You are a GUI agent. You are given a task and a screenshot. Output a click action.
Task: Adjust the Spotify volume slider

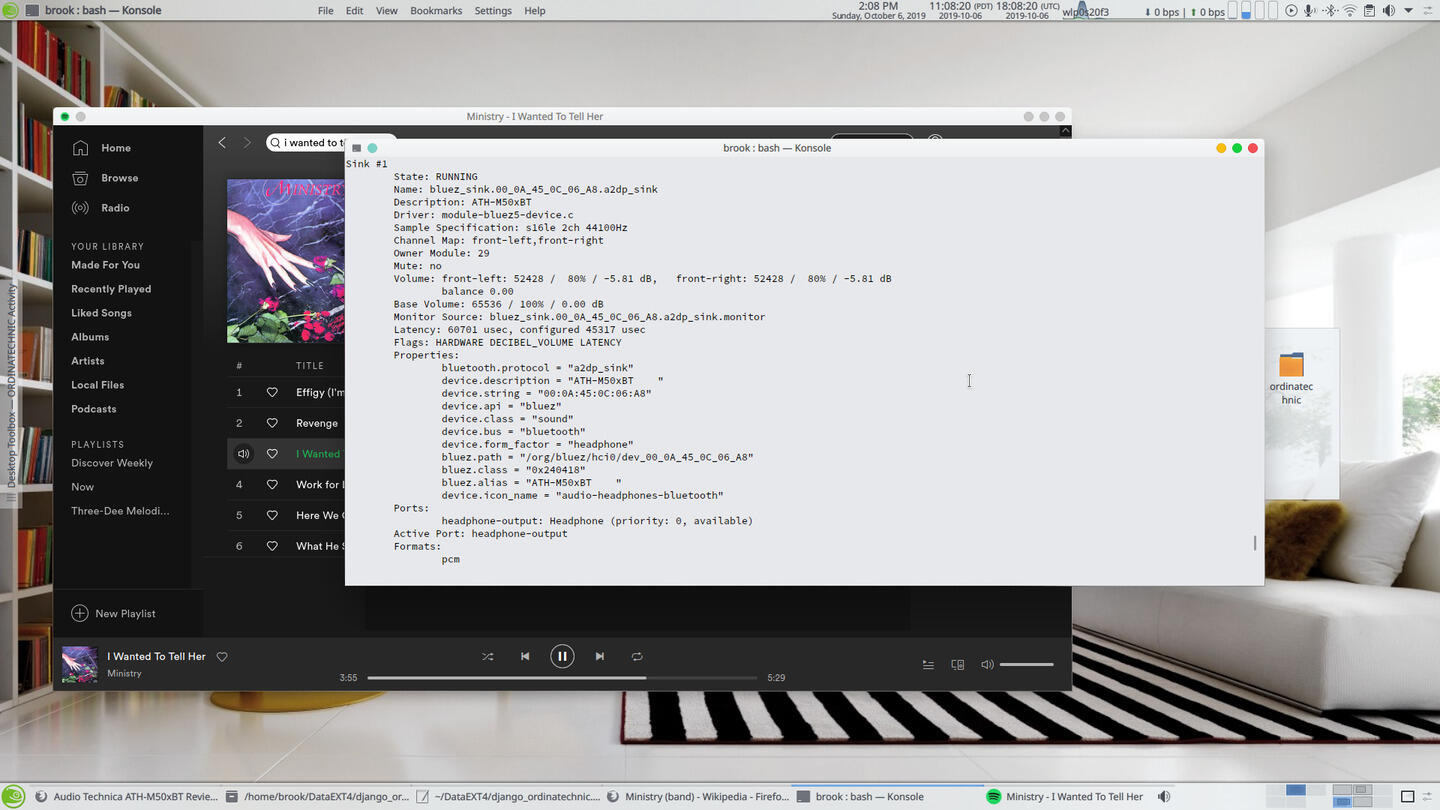tap(1027, 665)
